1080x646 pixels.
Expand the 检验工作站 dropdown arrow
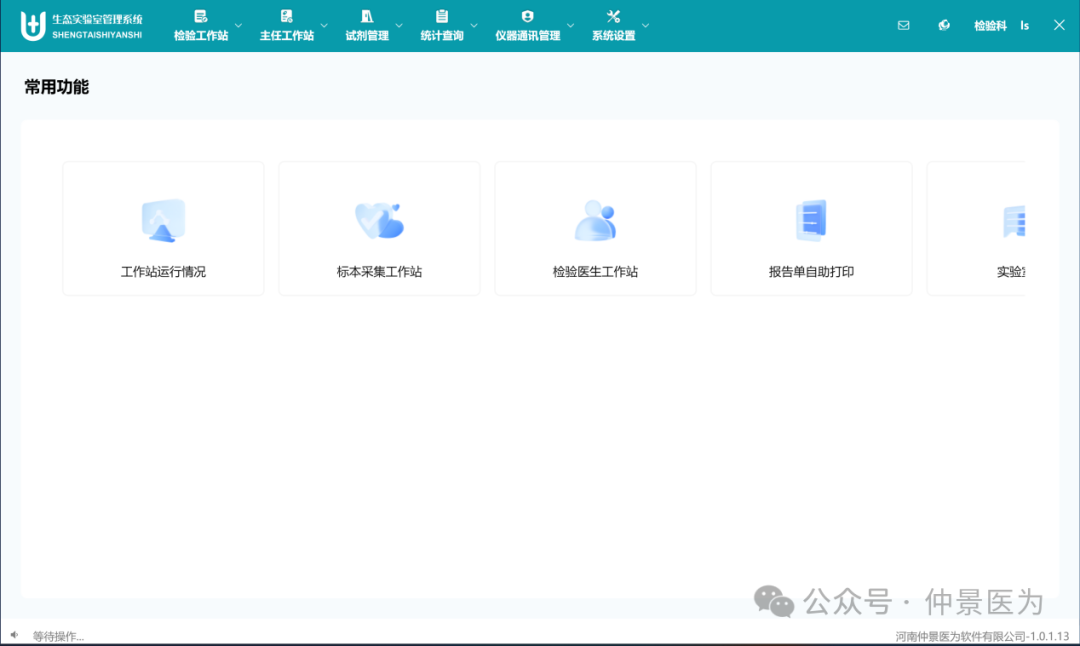click(x=238, y=26)
